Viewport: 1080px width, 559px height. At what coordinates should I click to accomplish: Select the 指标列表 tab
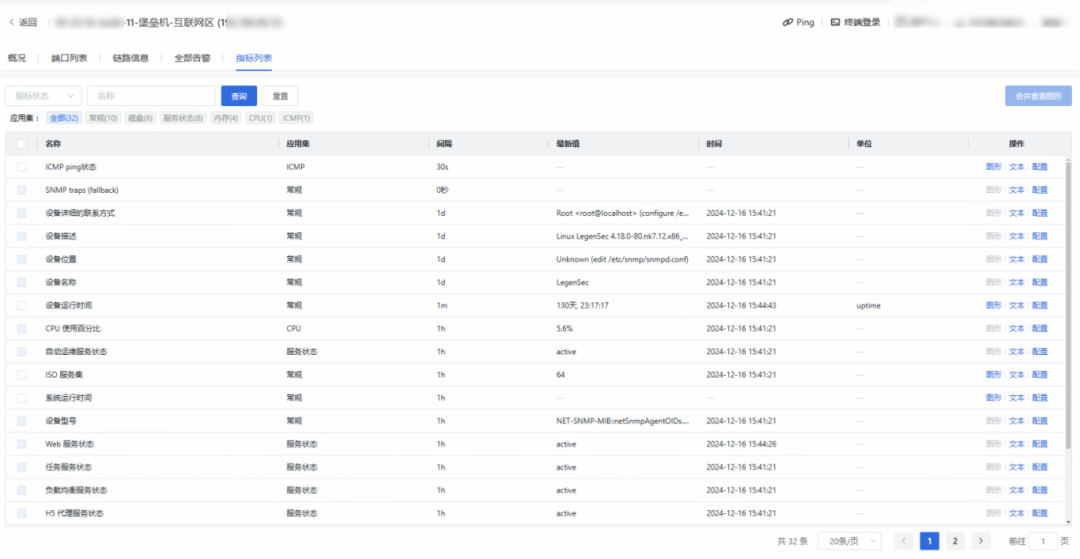253,59
